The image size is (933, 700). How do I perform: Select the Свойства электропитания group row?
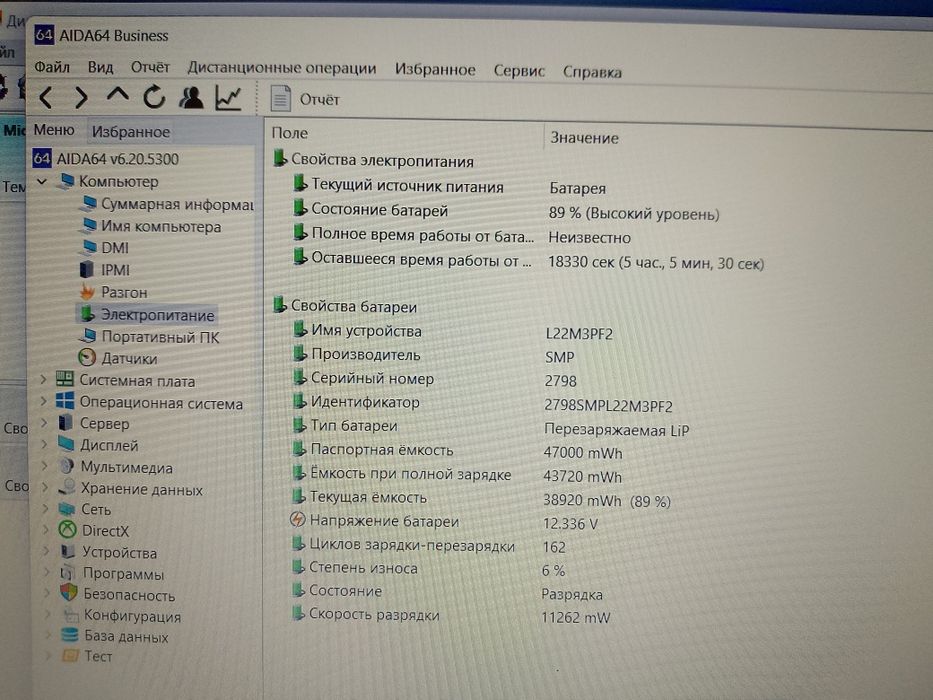click(x=373, y=160)
